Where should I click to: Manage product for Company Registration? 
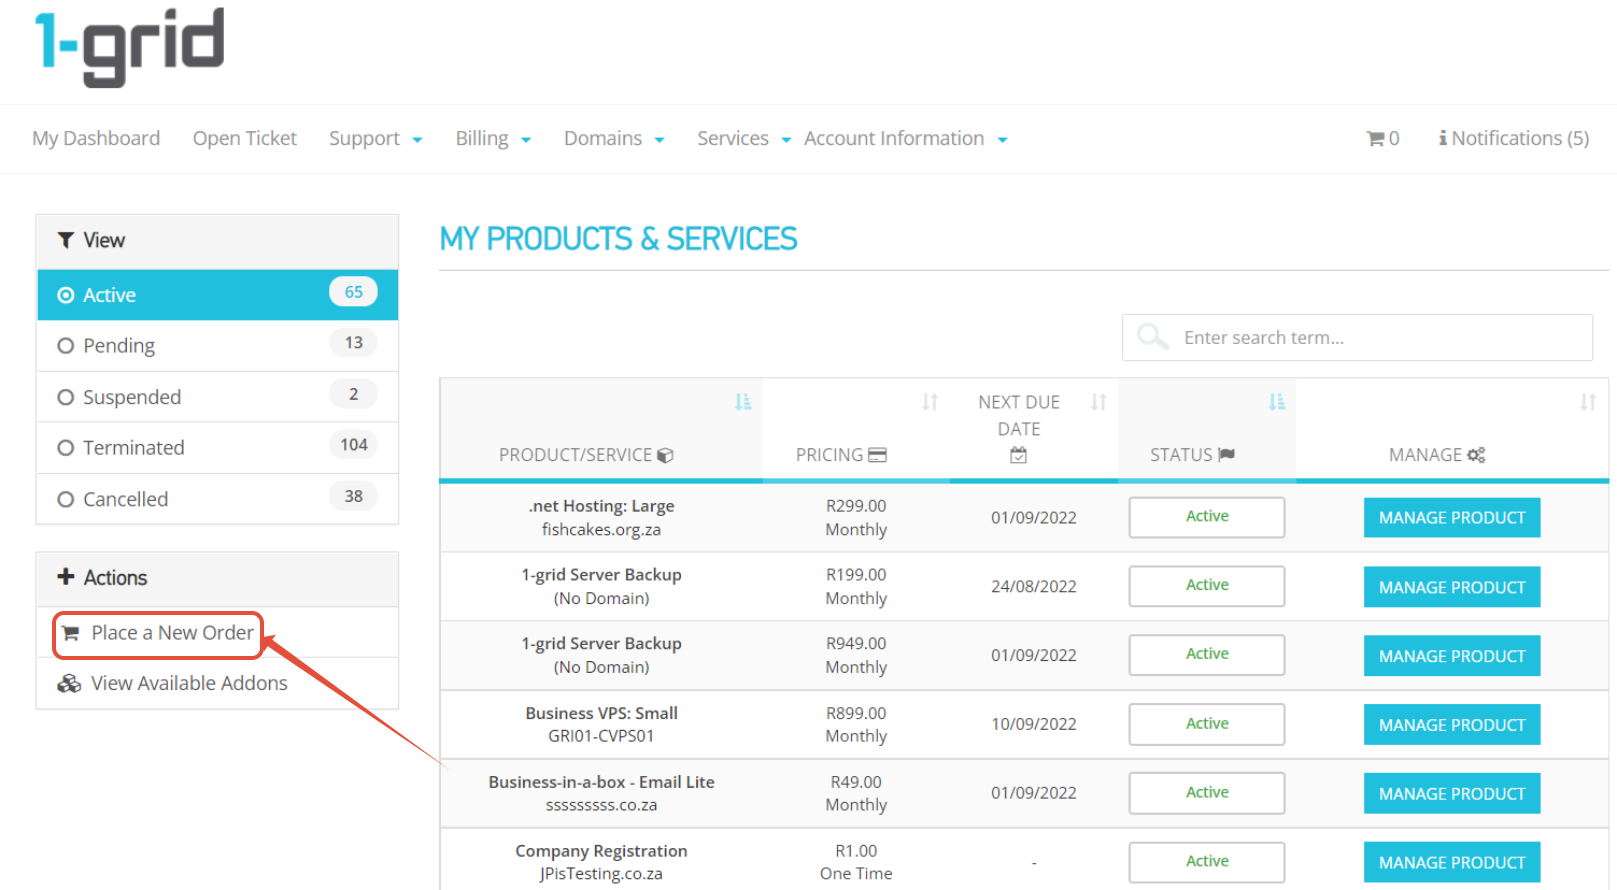point(1452,862)
